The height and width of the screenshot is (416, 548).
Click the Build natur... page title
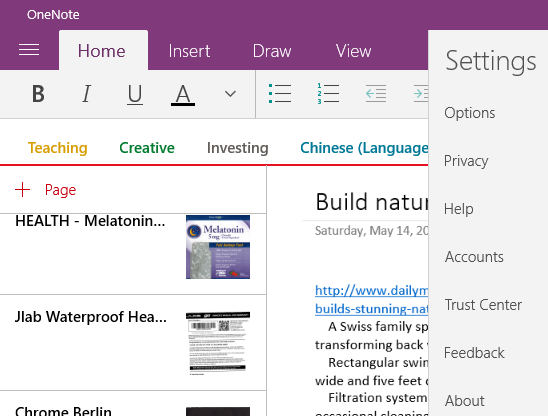pos(372,202)
